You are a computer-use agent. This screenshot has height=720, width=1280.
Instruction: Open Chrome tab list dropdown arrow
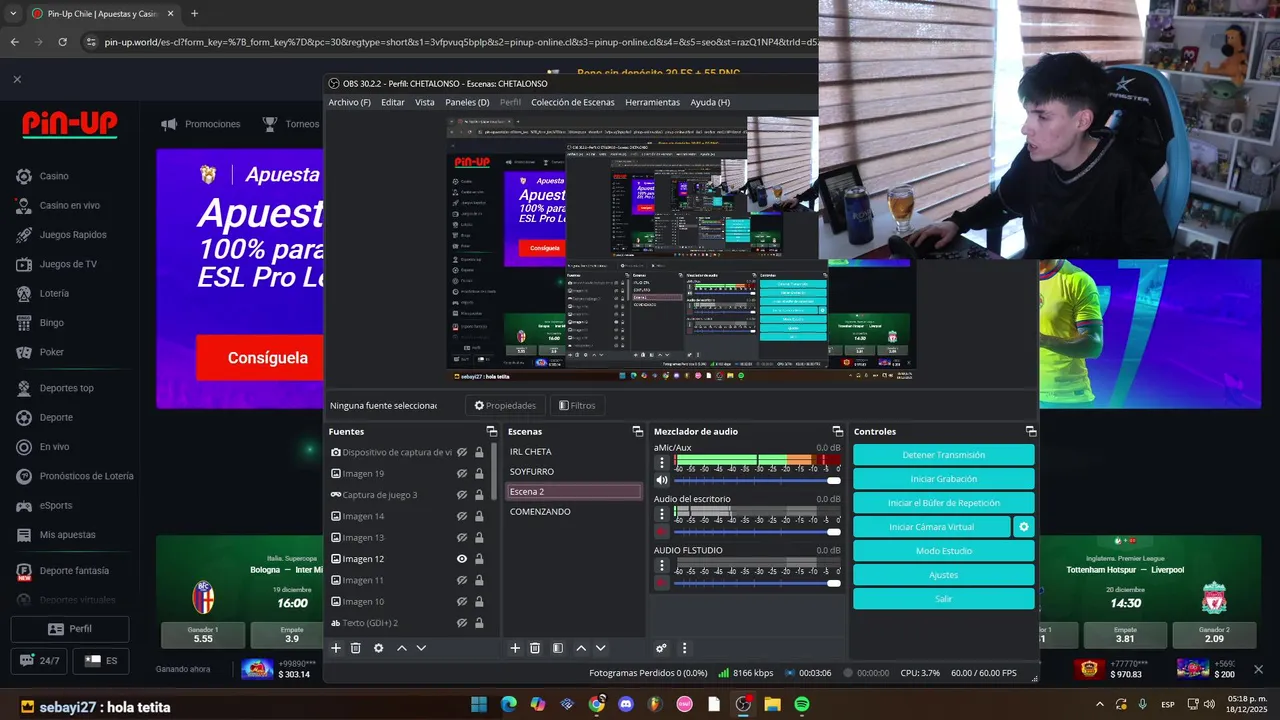tap(13, 14)
